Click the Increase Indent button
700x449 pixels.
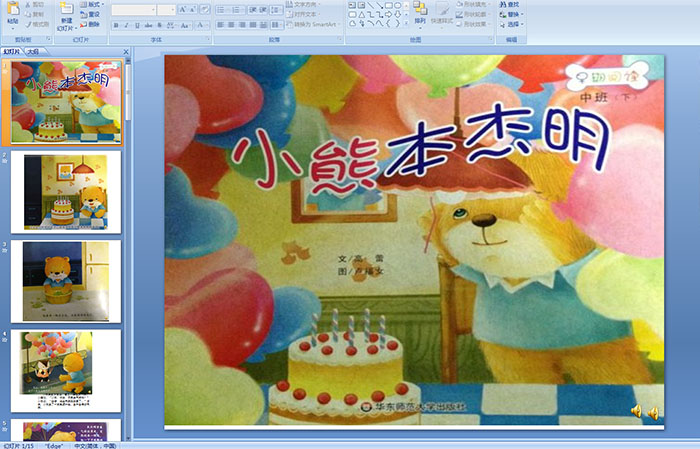(264, 9)
